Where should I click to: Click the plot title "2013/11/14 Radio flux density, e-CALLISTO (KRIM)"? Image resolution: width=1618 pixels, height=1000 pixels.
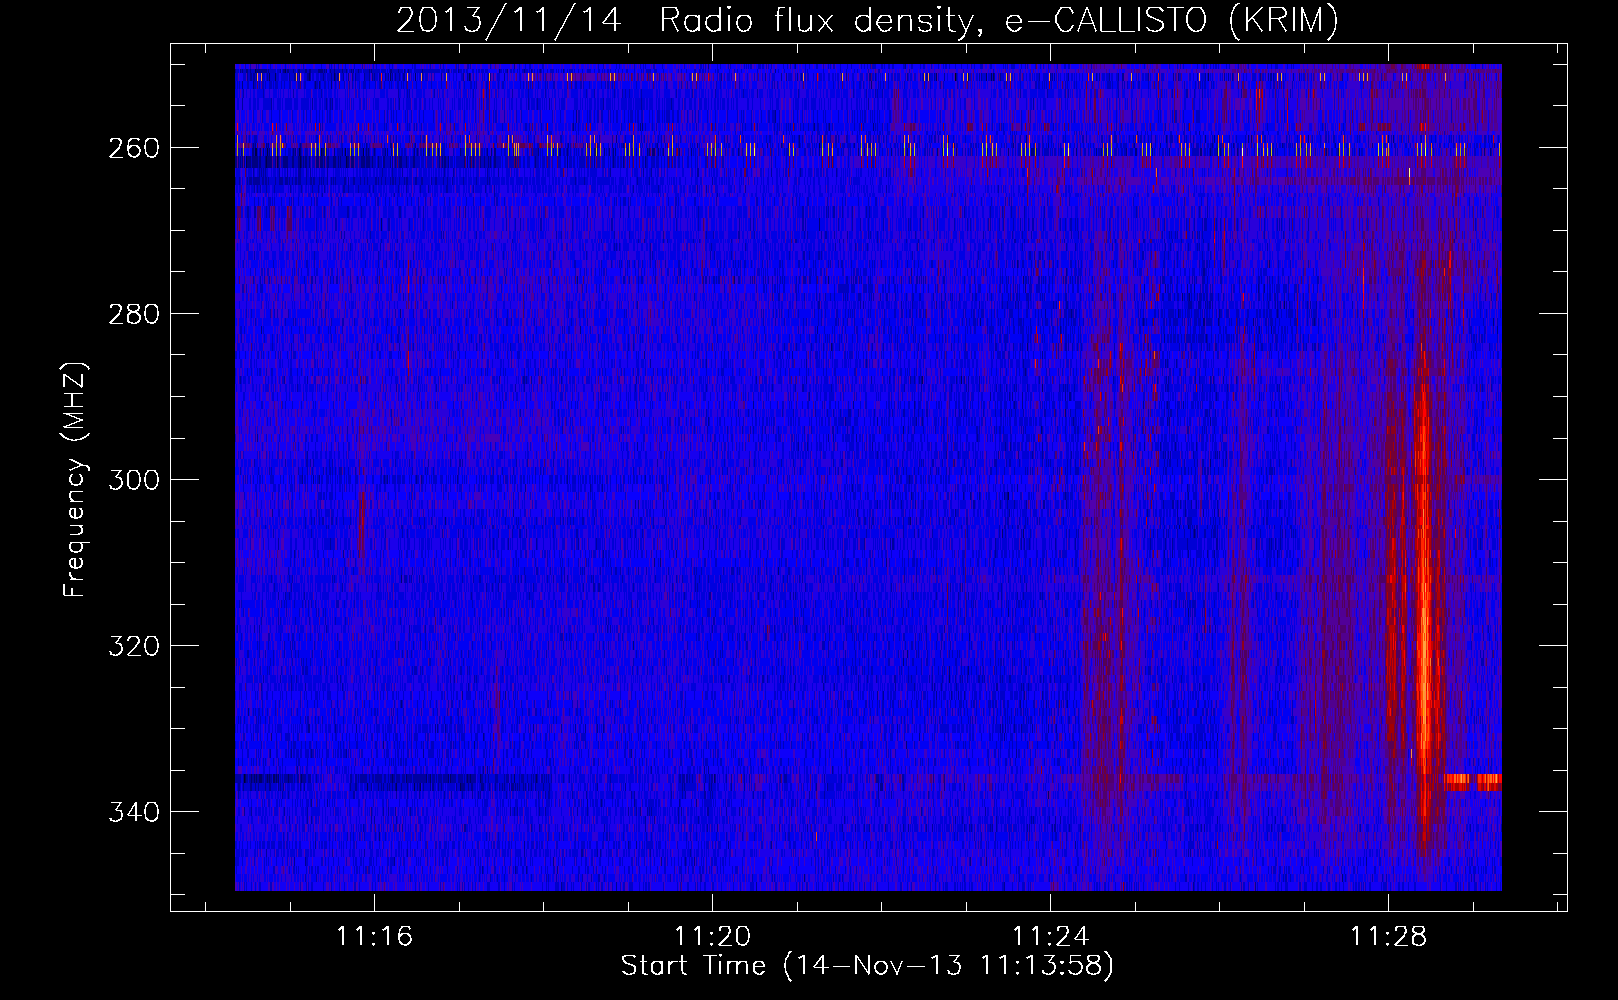[x=867, y=20]
